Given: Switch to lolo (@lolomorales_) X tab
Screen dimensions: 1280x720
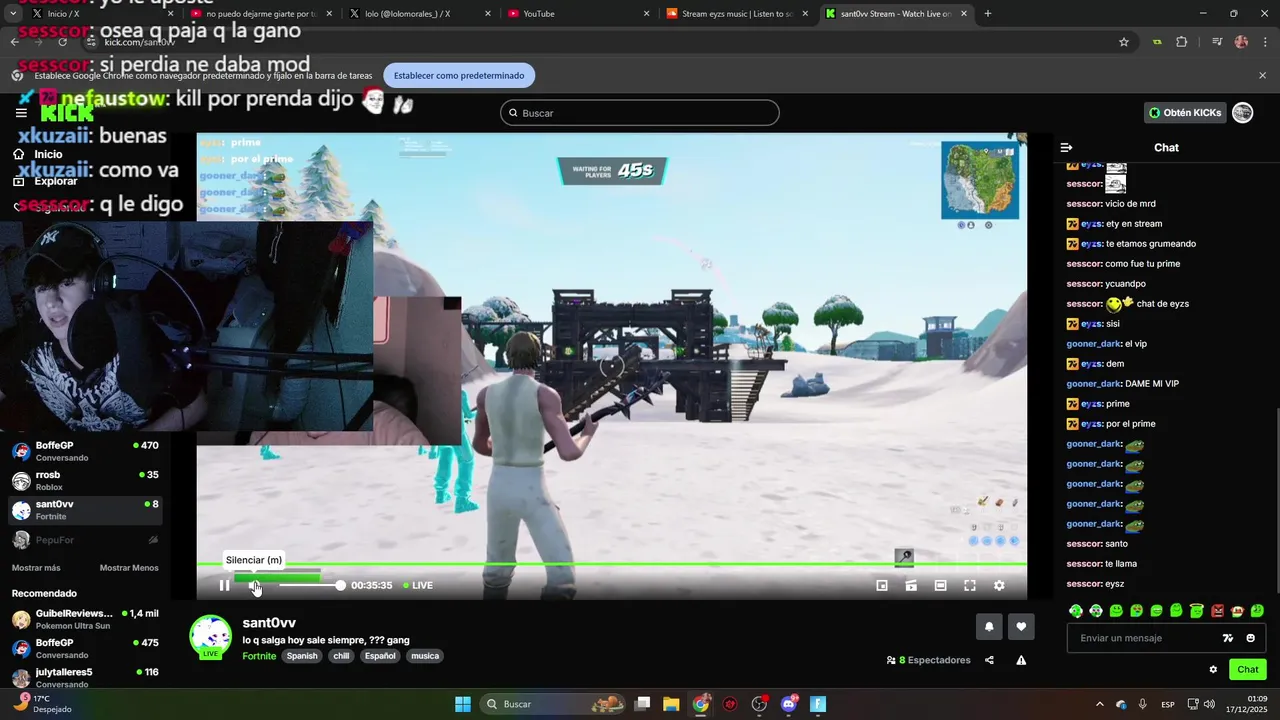Looking at the screenshot, I should [x=418, y=14].
